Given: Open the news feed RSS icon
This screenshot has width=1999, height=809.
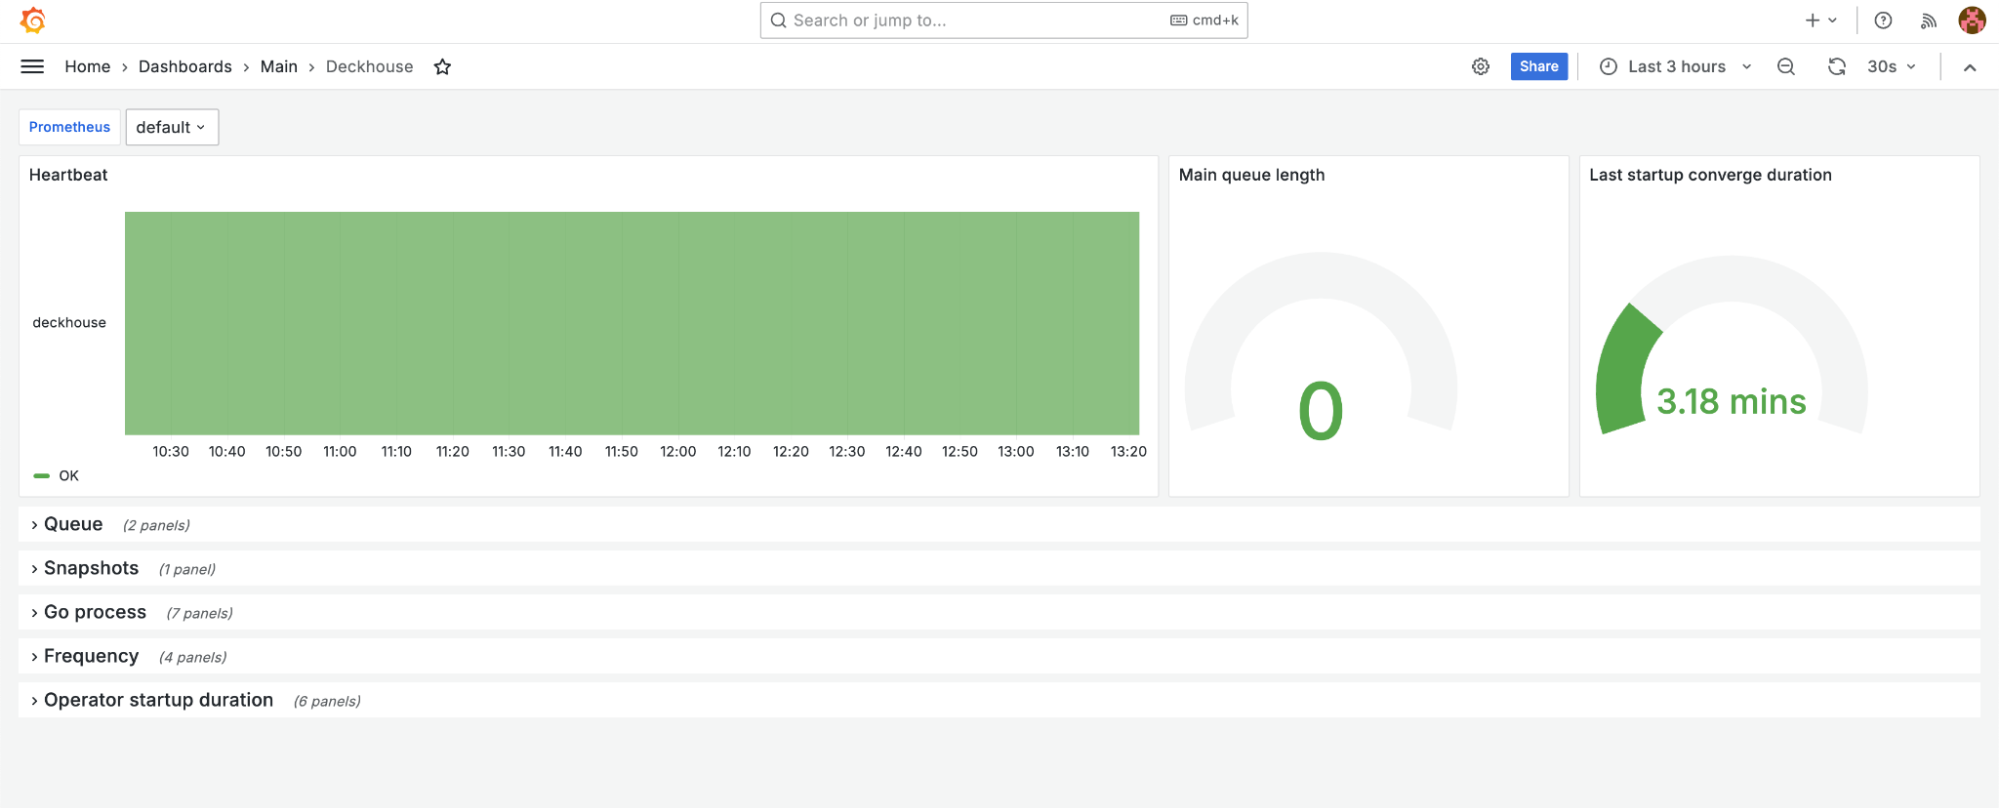Looking at the screenshot, I should [1928, 20].
